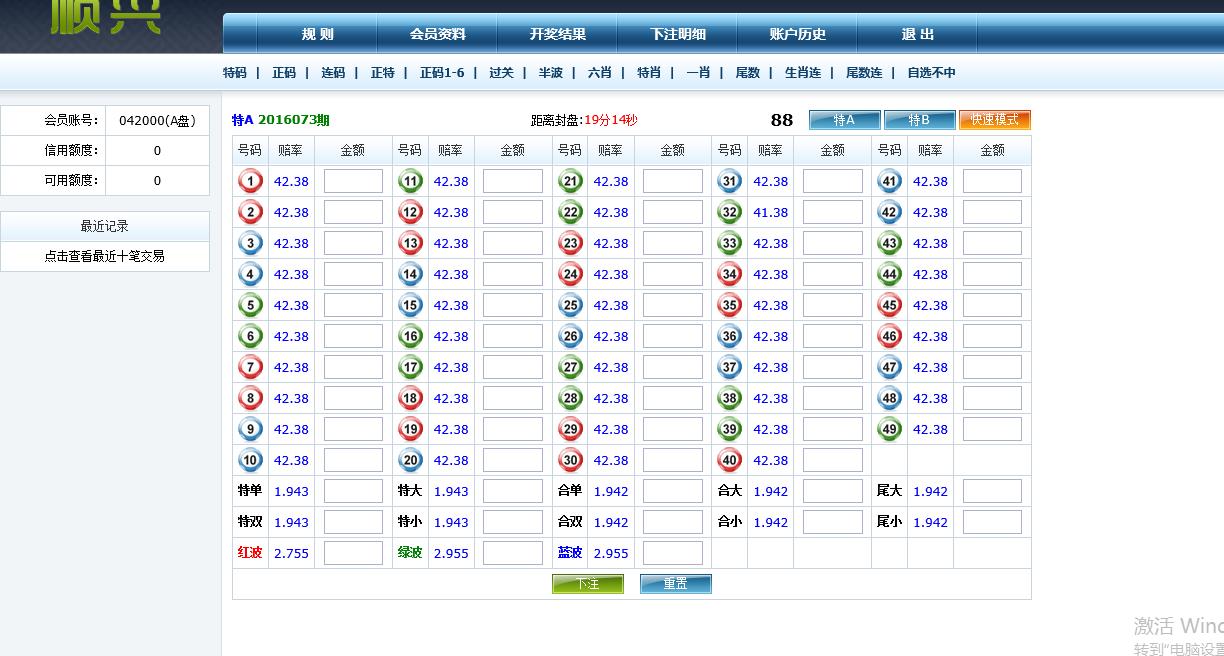Focus the amount field for 红波
This screenshot has width=1224, height=656.
tap(353, 553)
